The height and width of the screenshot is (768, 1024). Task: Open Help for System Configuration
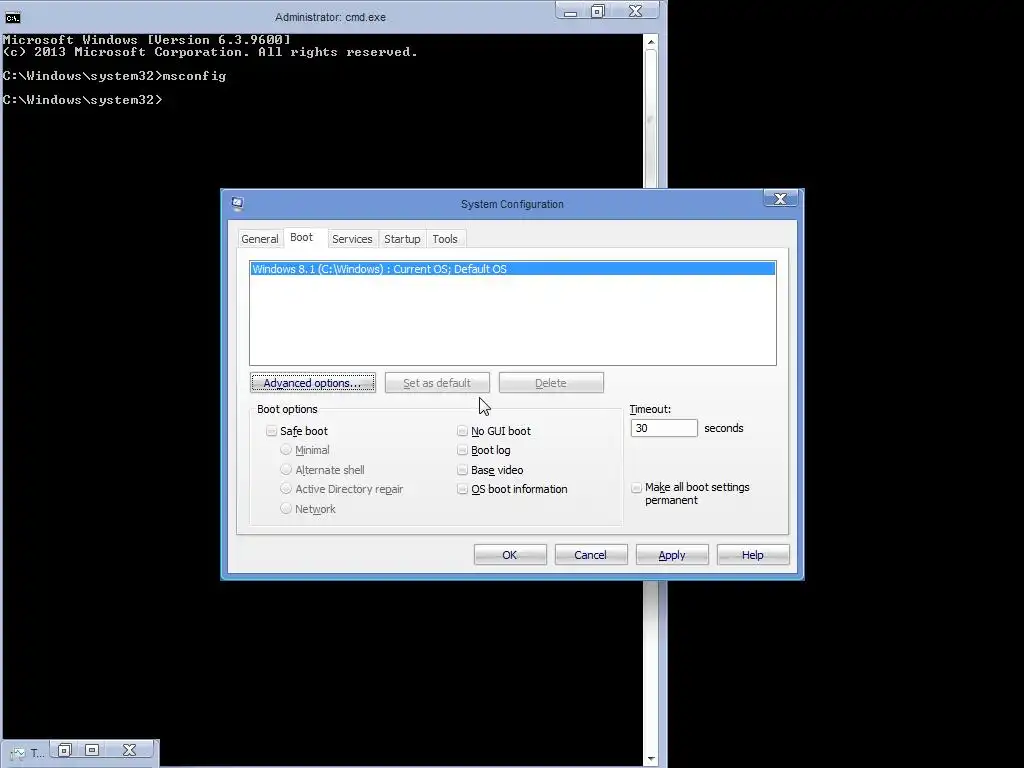click(753, 554)
